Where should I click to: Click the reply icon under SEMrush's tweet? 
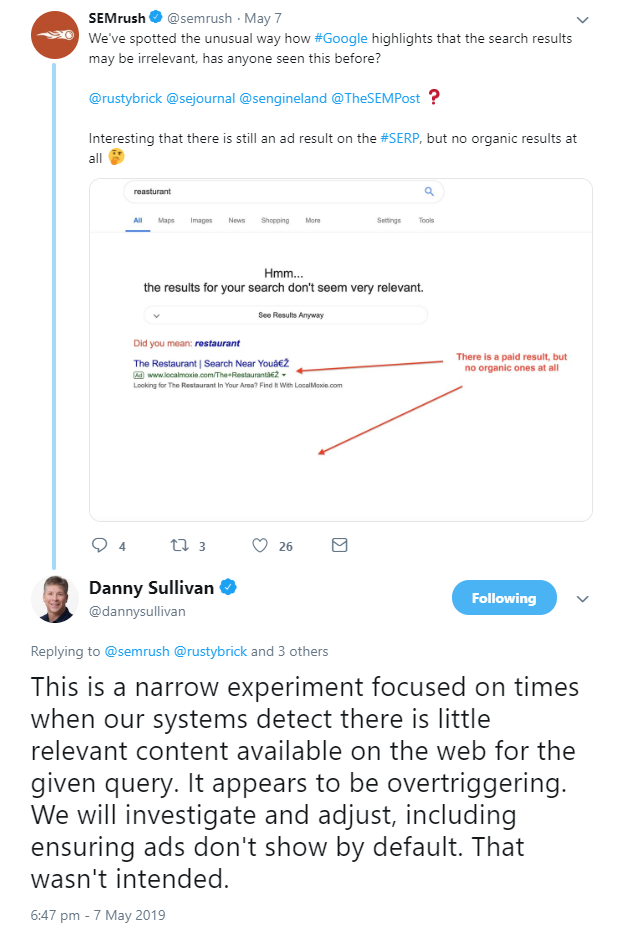coord(99,545)
